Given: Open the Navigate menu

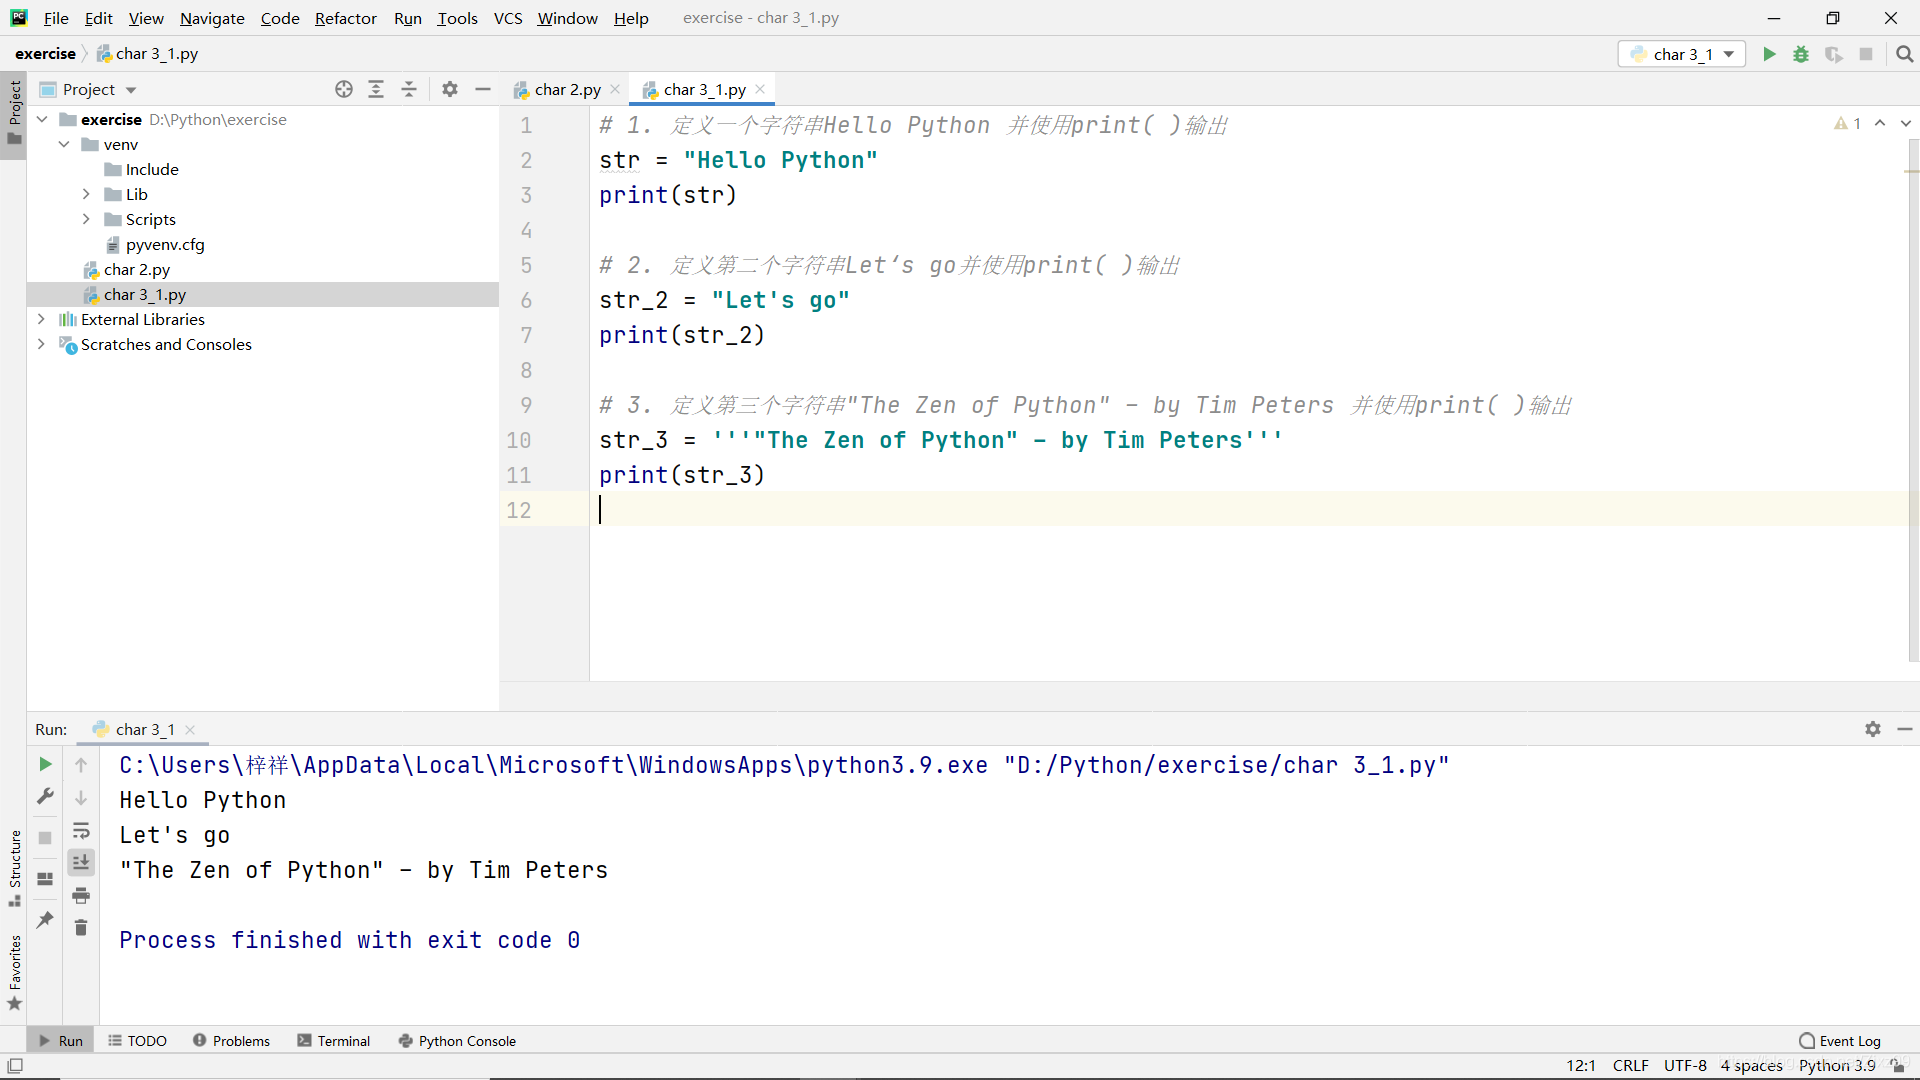Looking at the screenshot, I should [x=212, y=18].
